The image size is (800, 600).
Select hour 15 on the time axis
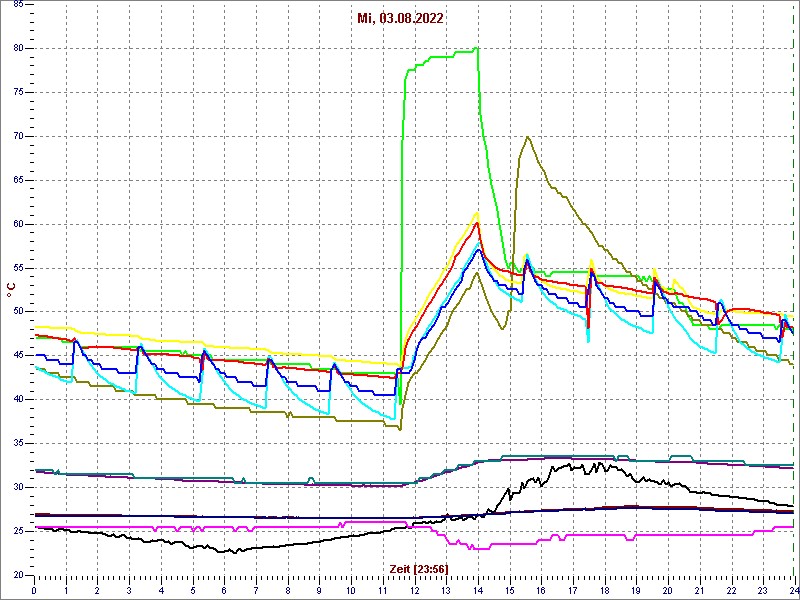[x=509, y=591]
